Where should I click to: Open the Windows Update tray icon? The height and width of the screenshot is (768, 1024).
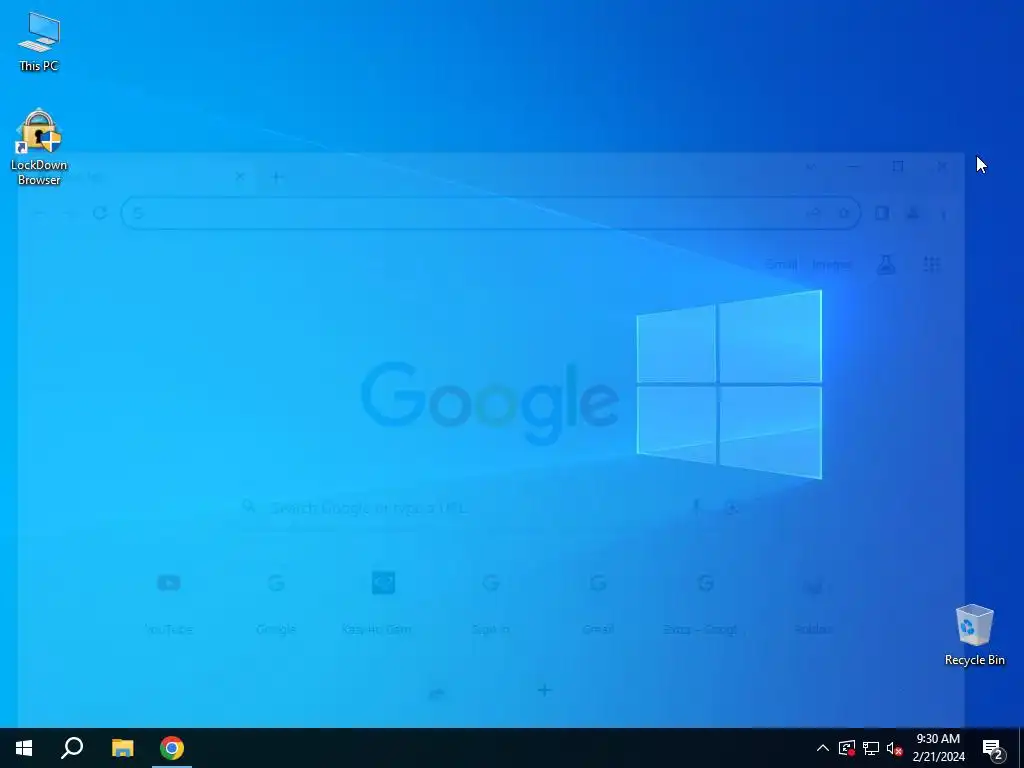pyautogui.click(x=847, y=748)
